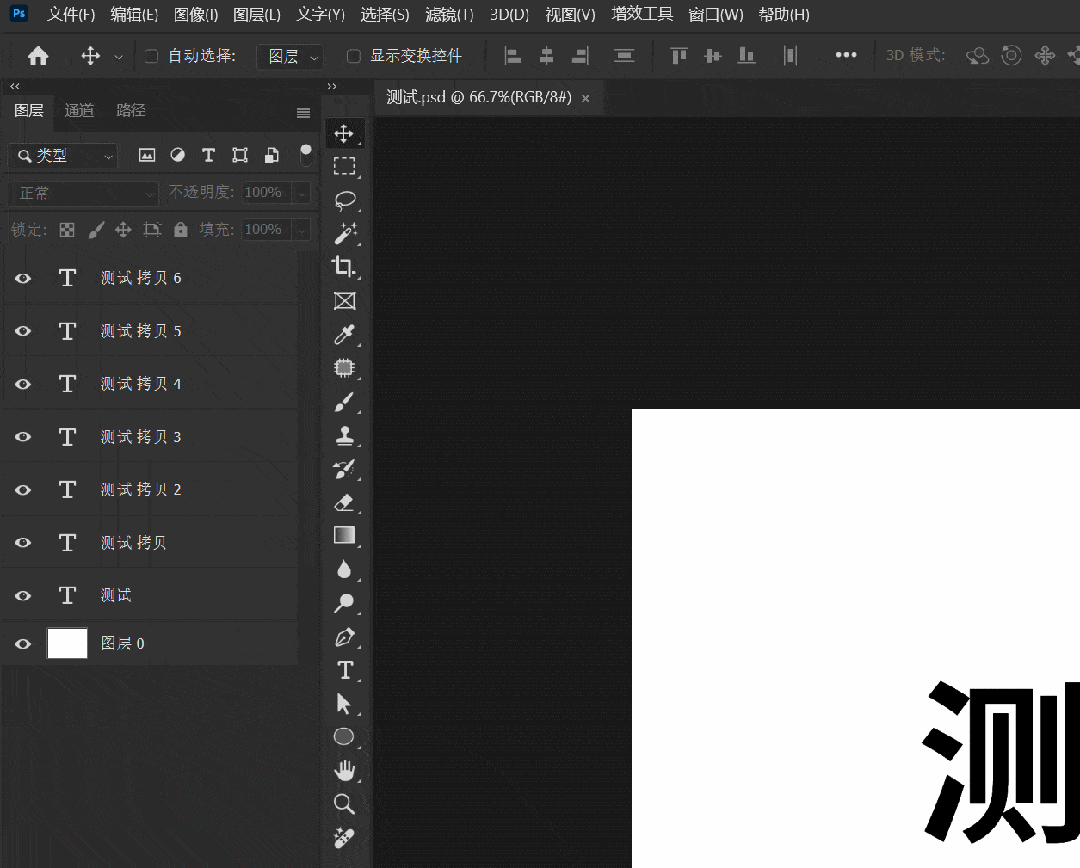Select the Brush tool
The width and height of the screenshot is (1080, 868).
coord(344,402)
